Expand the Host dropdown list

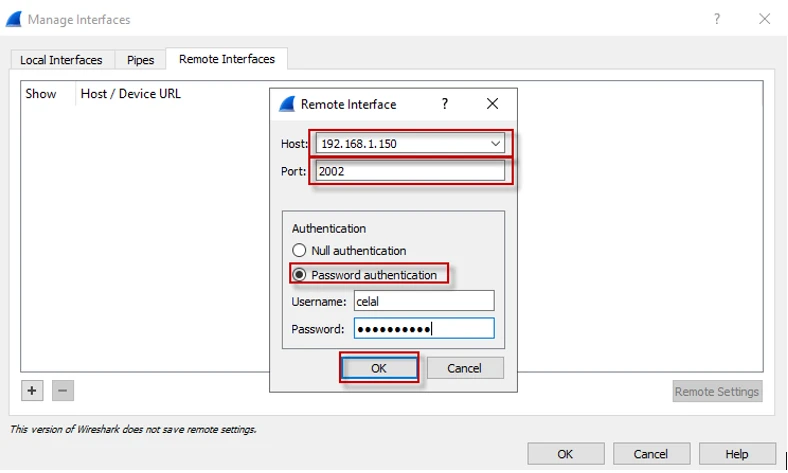(495, 144)
